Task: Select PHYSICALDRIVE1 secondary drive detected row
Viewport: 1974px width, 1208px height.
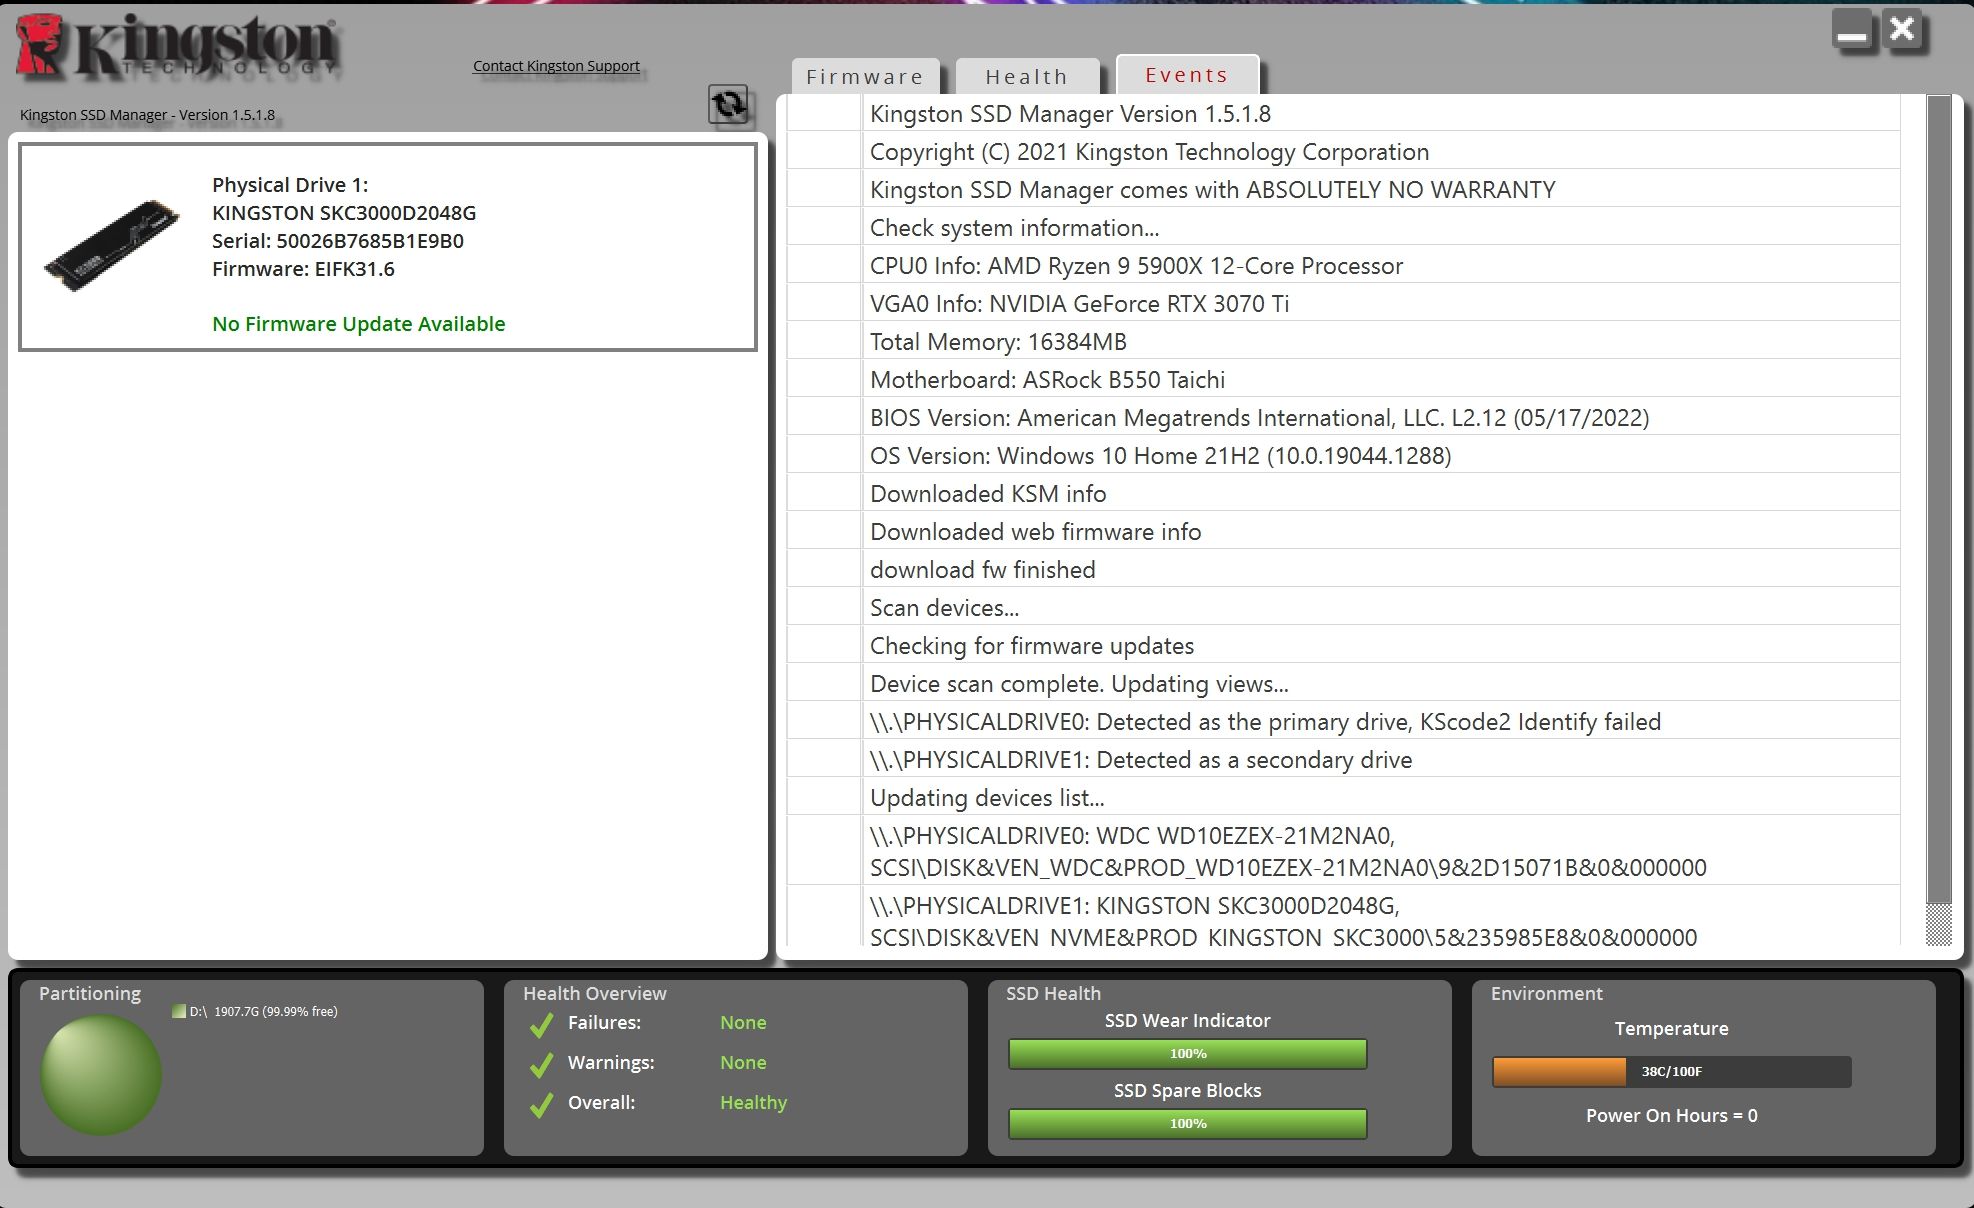Action: [1343, 760]
